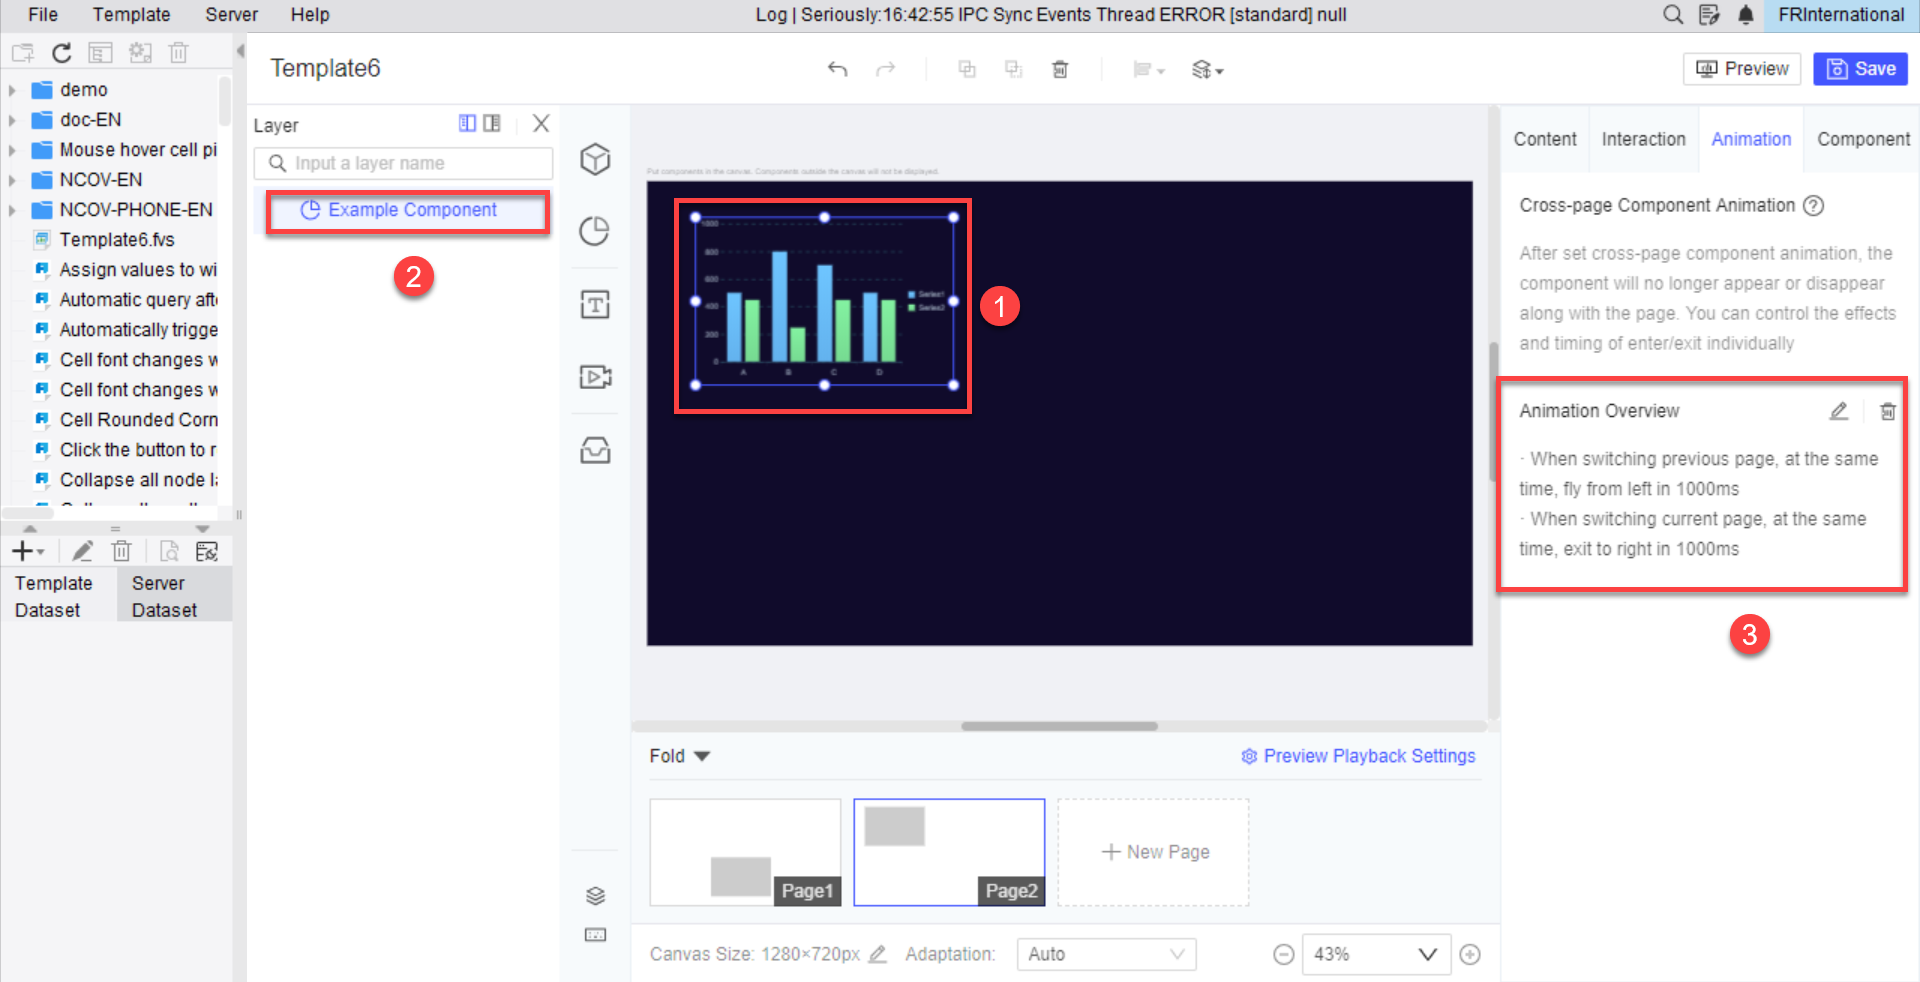Viewport: 1920px width, 982px height.
Task: Zoom out with minus icon
Action: pos(1284,954)
